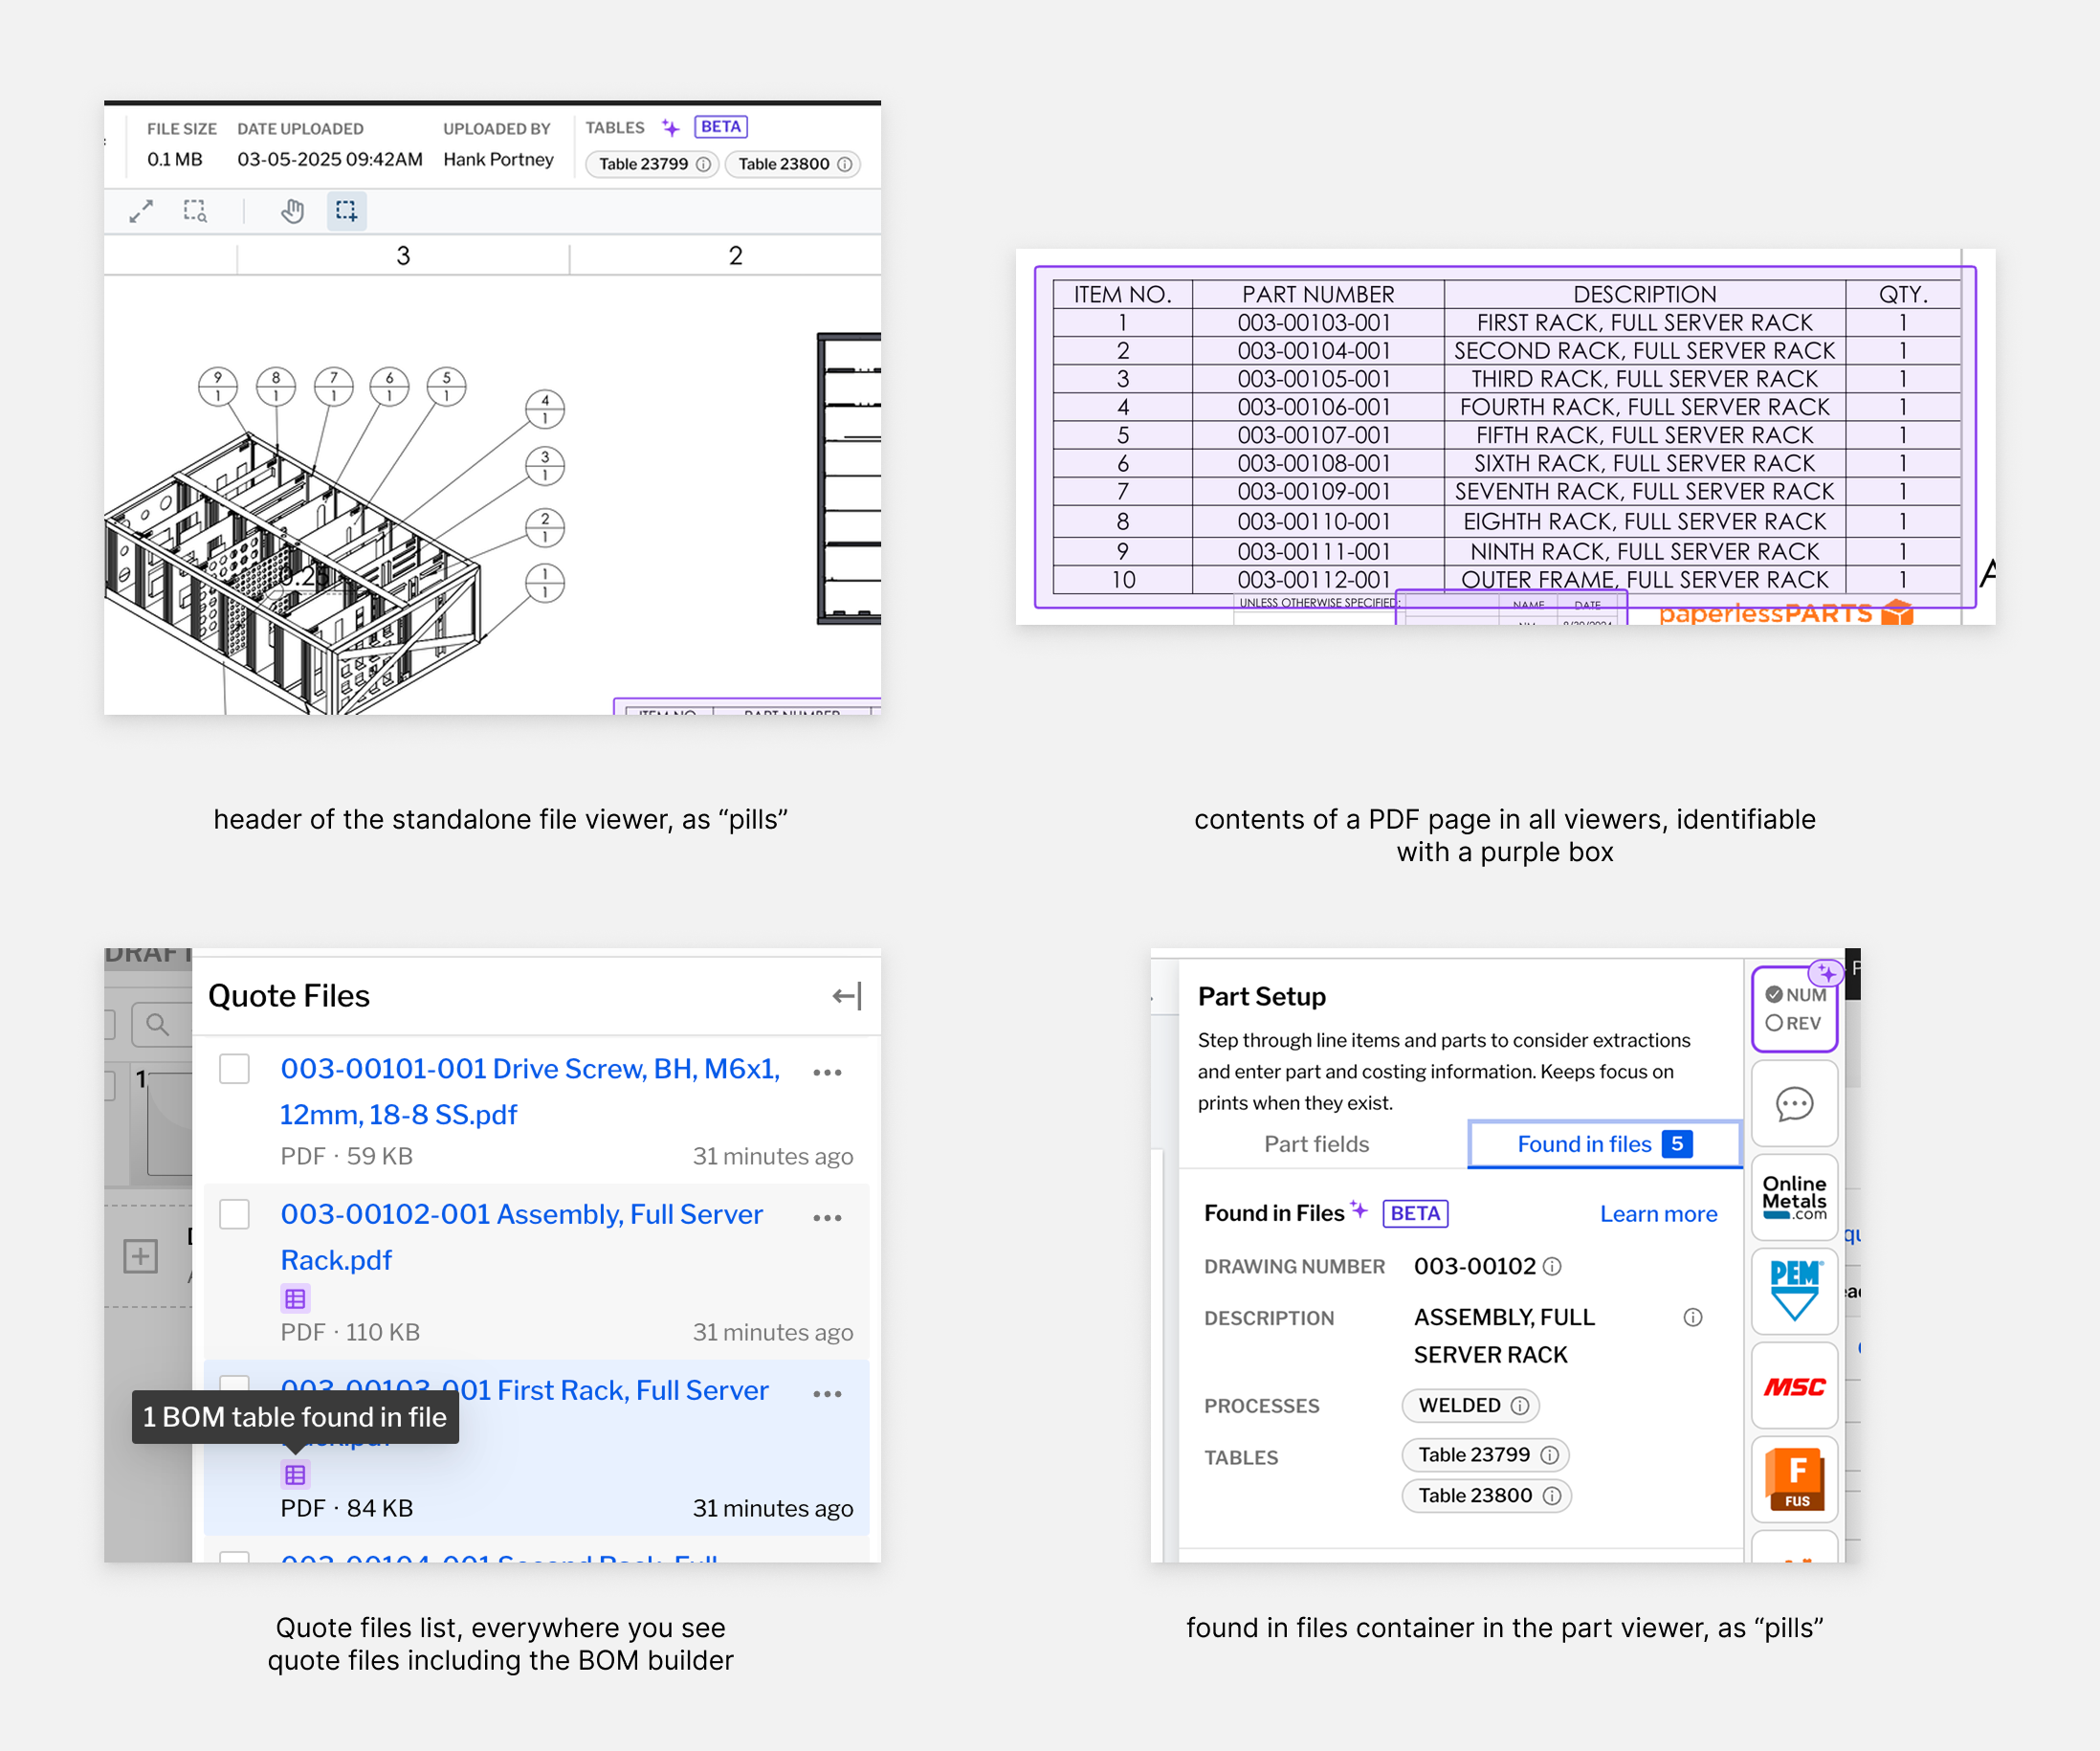Open Online Metals sidebar integration
This screenshot has width=2100, height=1751.
tap(1794, 1198)
